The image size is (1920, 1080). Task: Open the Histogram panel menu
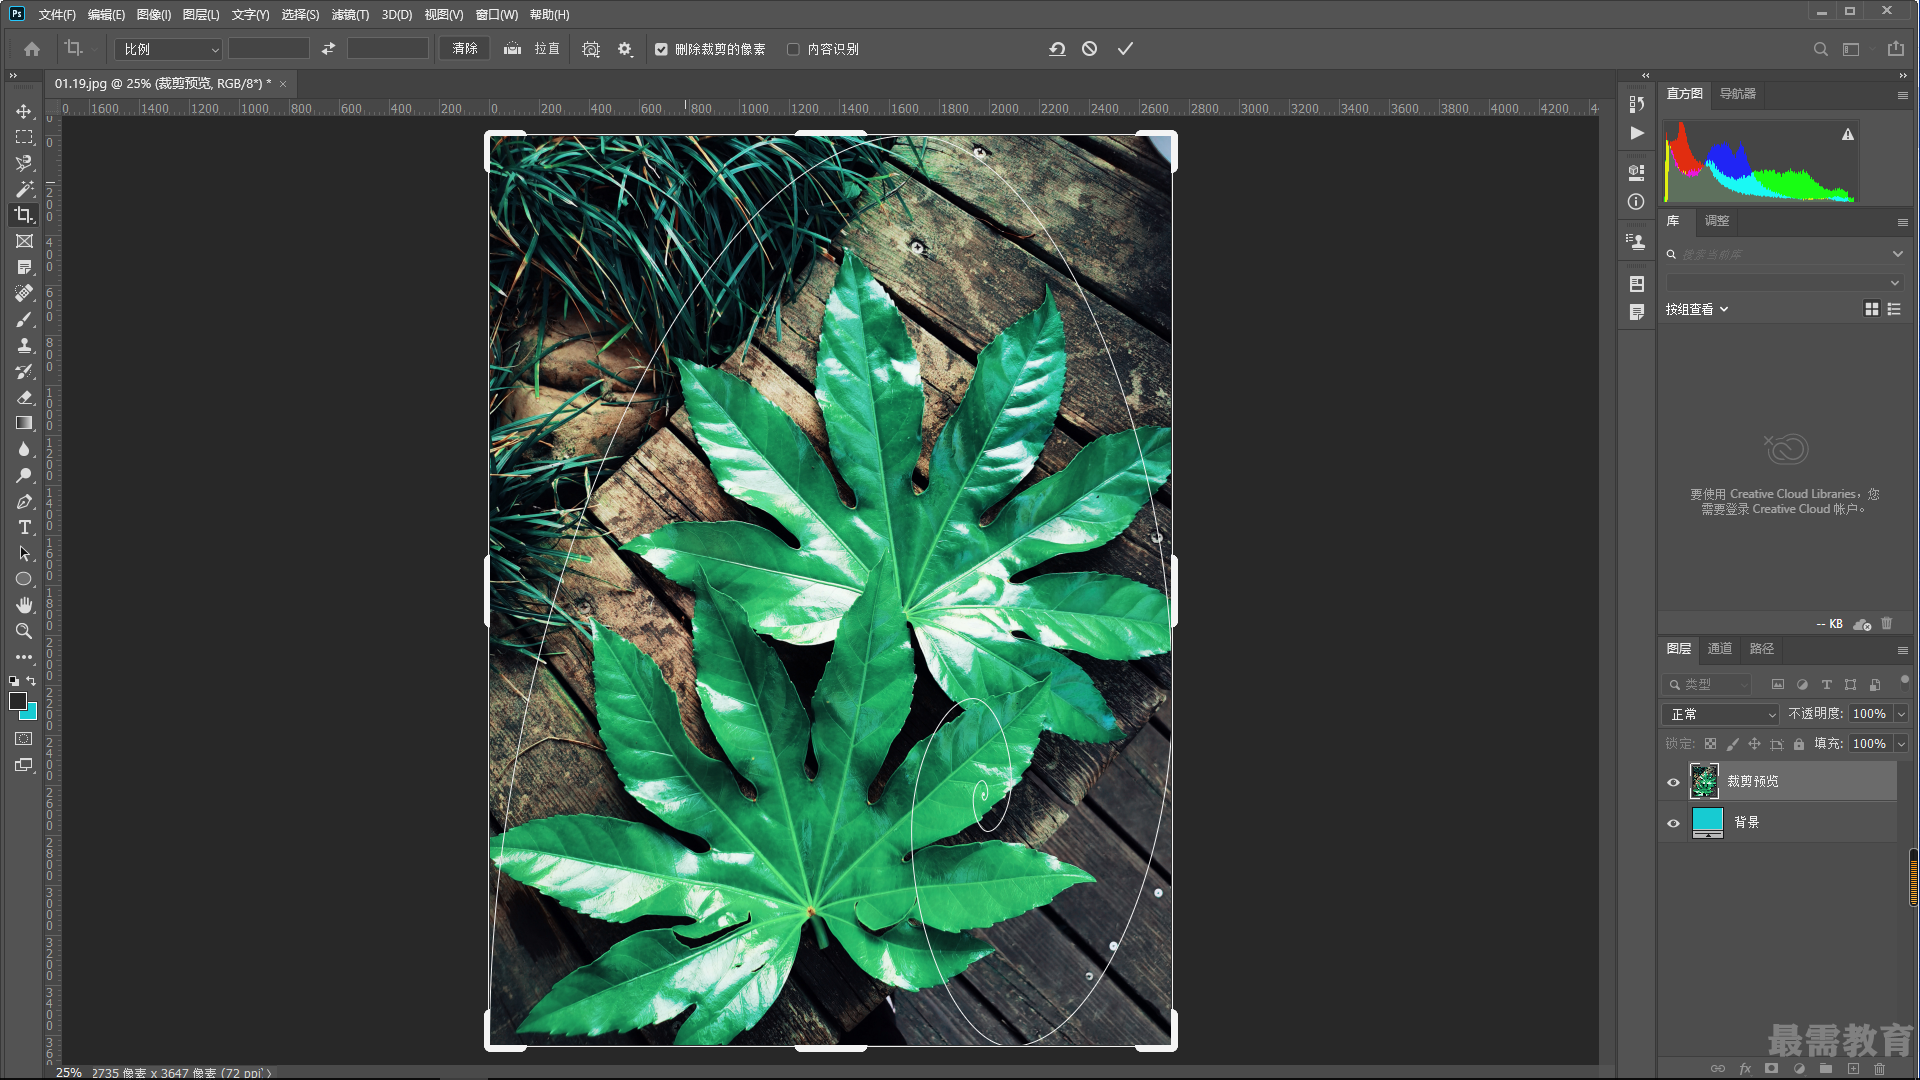pyautogui.click(x=1902, y=95)
